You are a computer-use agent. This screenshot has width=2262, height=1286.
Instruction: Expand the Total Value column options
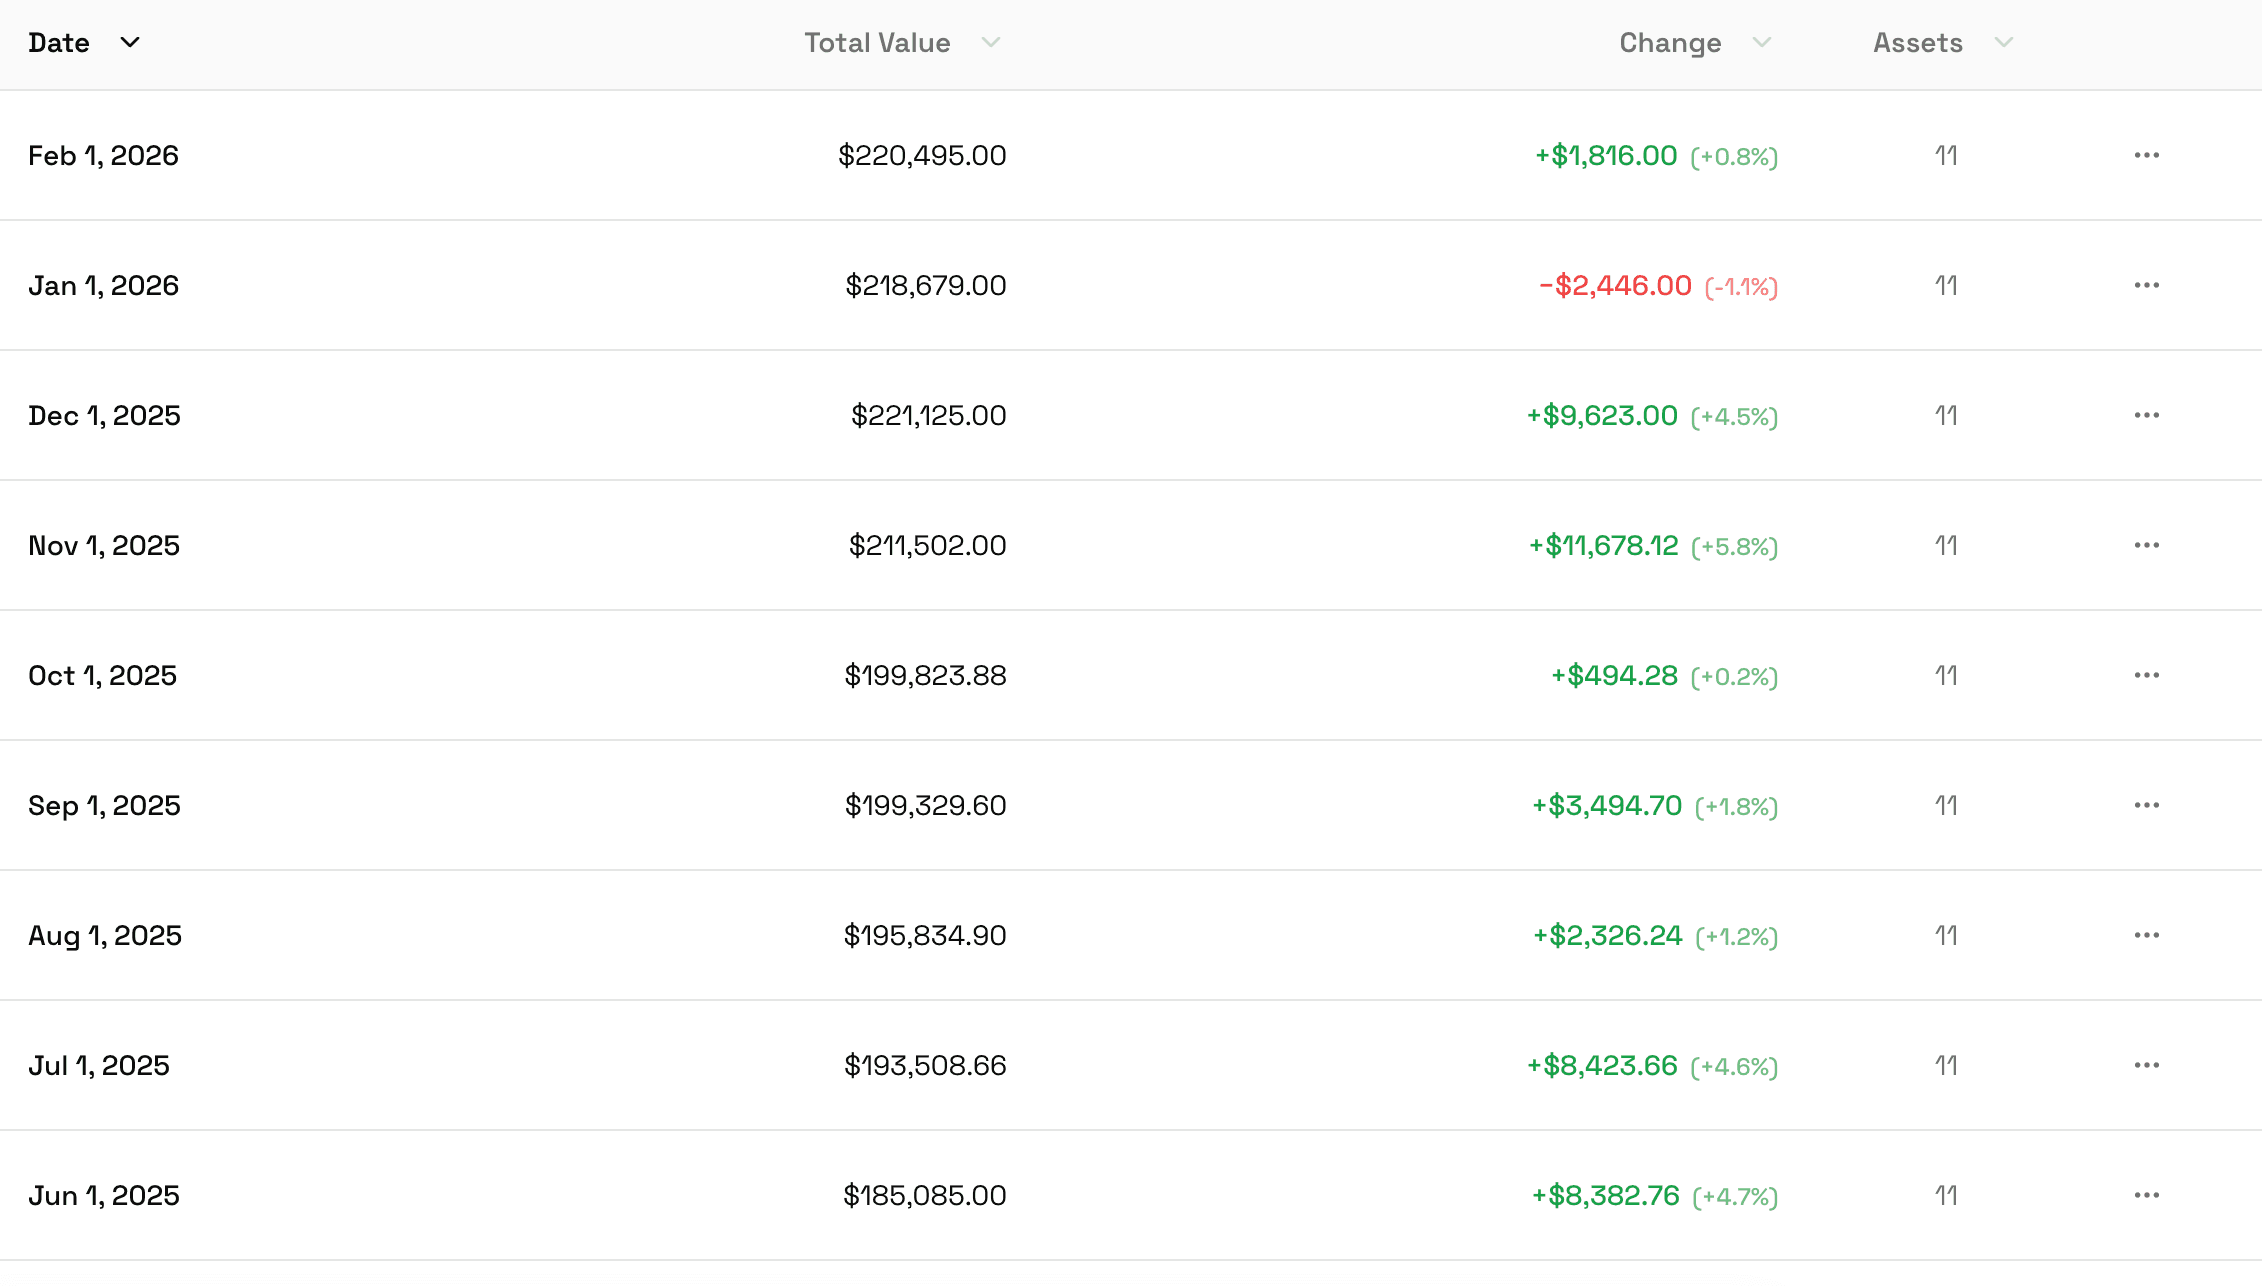(x=991, y=43)
